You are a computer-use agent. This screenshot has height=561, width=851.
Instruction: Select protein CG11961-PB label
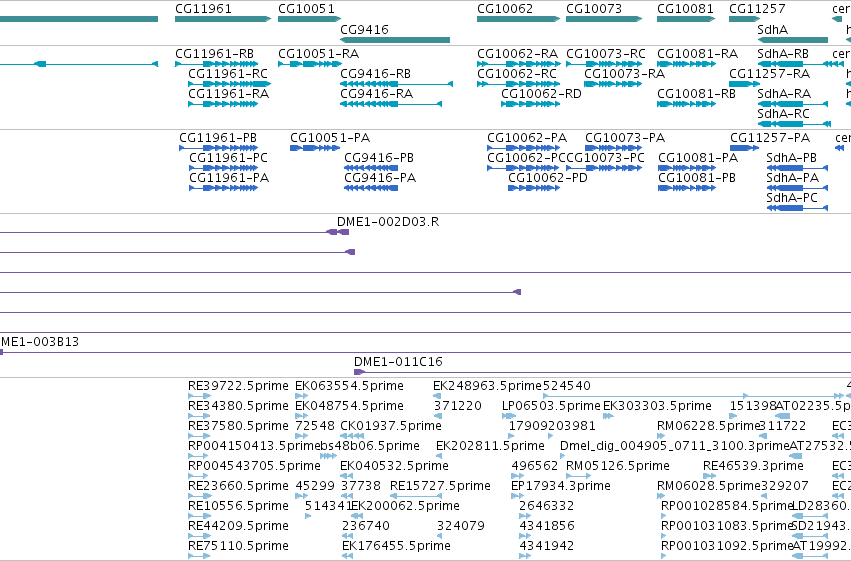218,138
